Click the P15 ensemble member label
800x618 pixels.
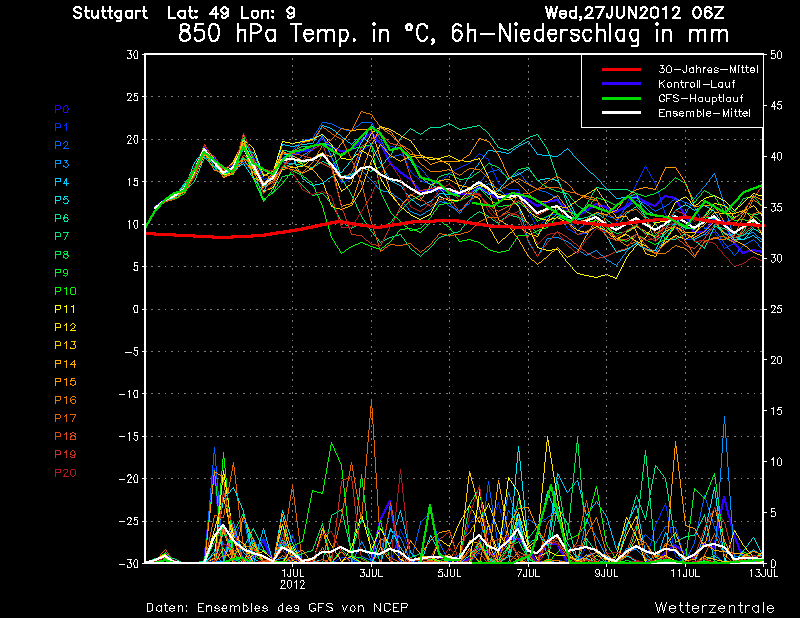pyautogui.click(x=65, y=382)
